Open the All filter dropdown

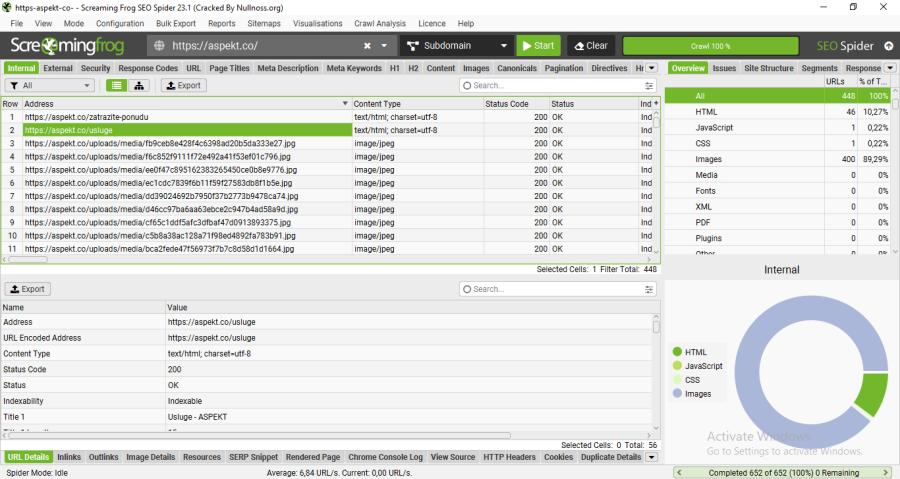tap(49, 85)
